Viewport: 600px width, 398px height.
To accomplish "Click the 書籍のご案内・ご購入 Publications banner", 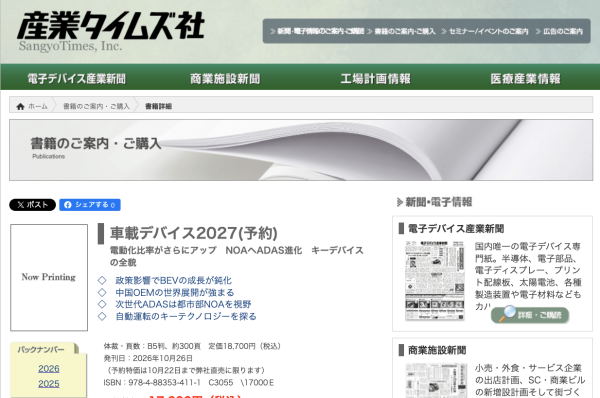I will [301, 150].
